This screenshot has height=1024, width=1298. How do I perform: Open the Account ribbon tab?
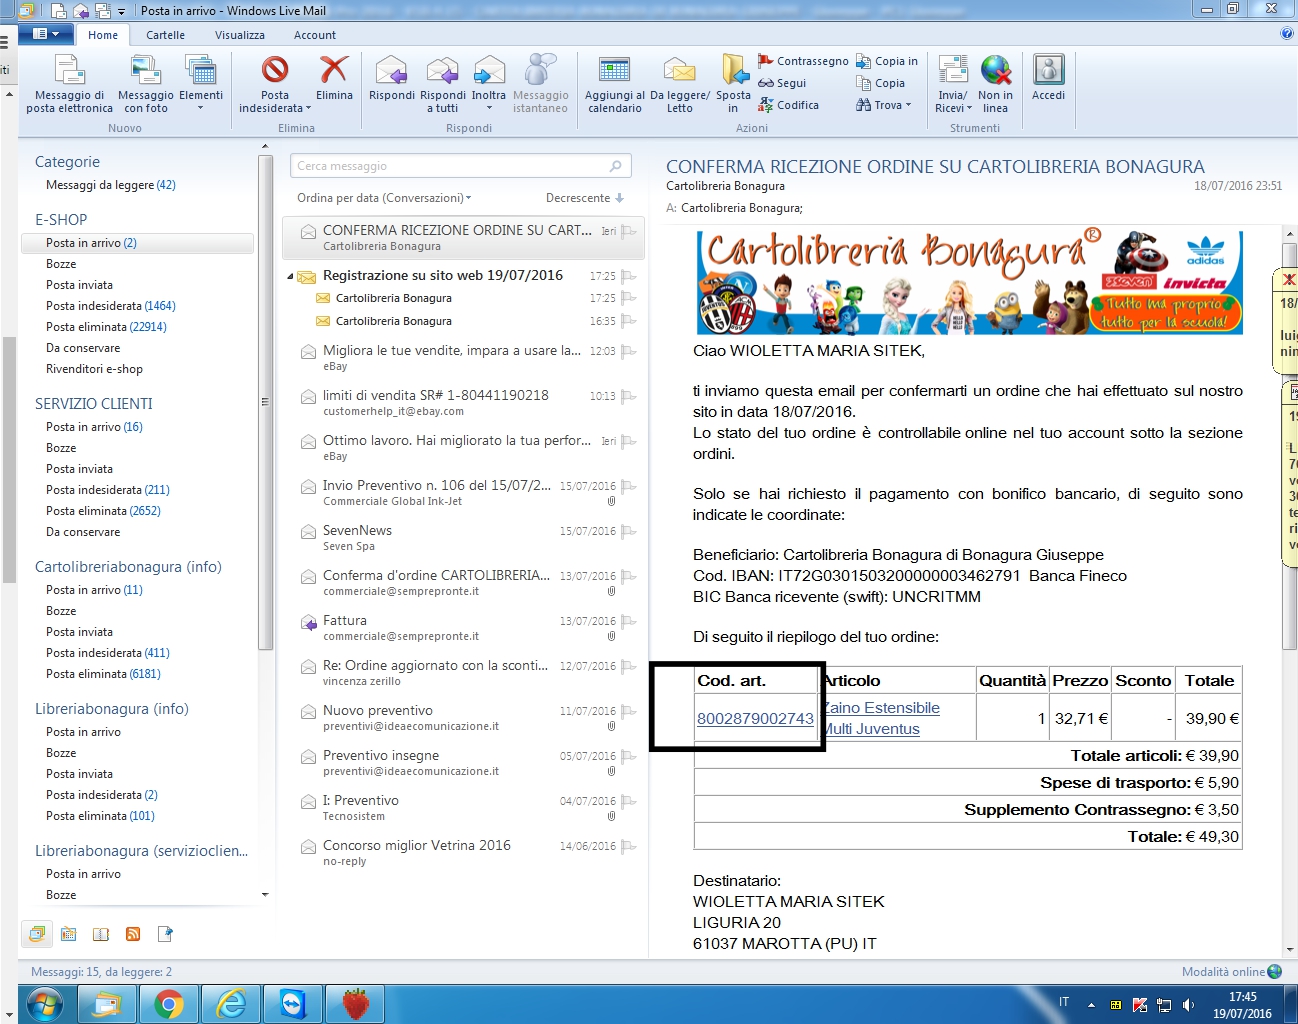click(315, 35)
